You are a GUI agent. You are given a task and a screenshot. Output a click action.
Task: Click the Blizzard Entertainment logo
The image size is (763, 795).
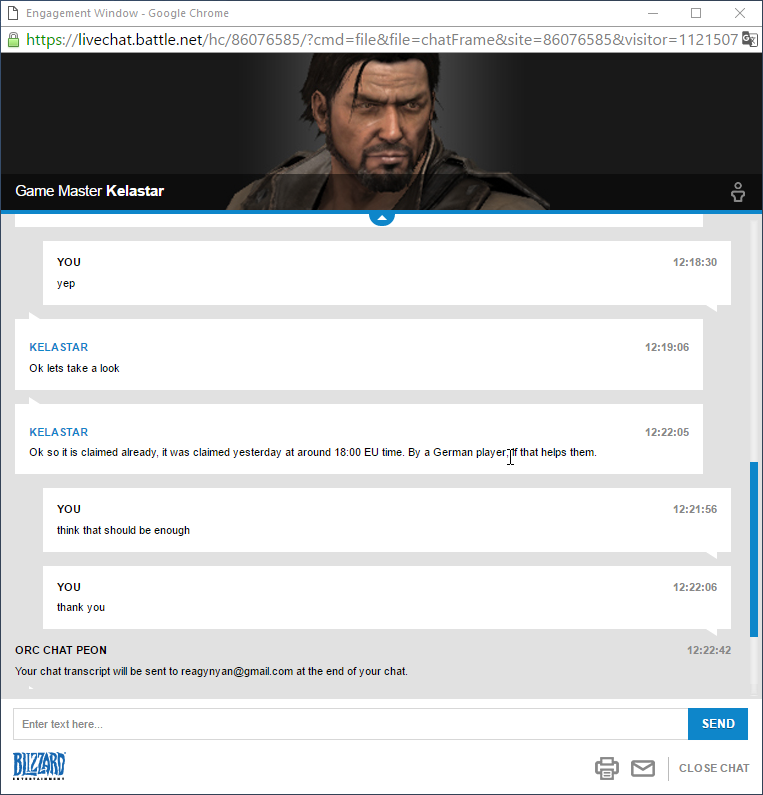pos(39,766)
